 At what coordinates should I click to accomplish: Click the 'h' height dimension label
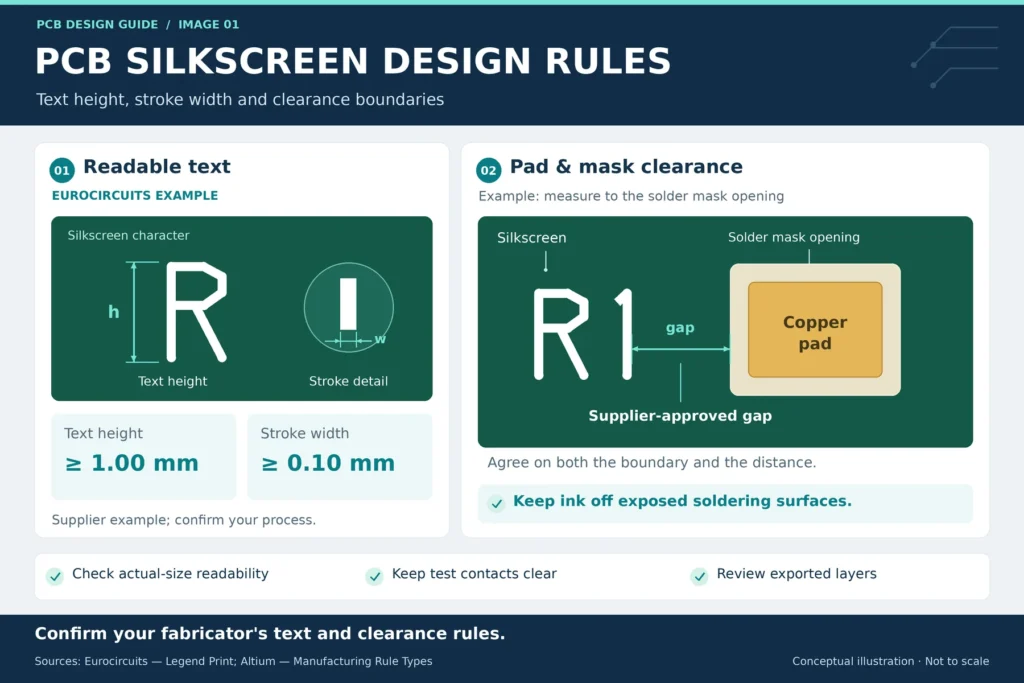[114, 312]
